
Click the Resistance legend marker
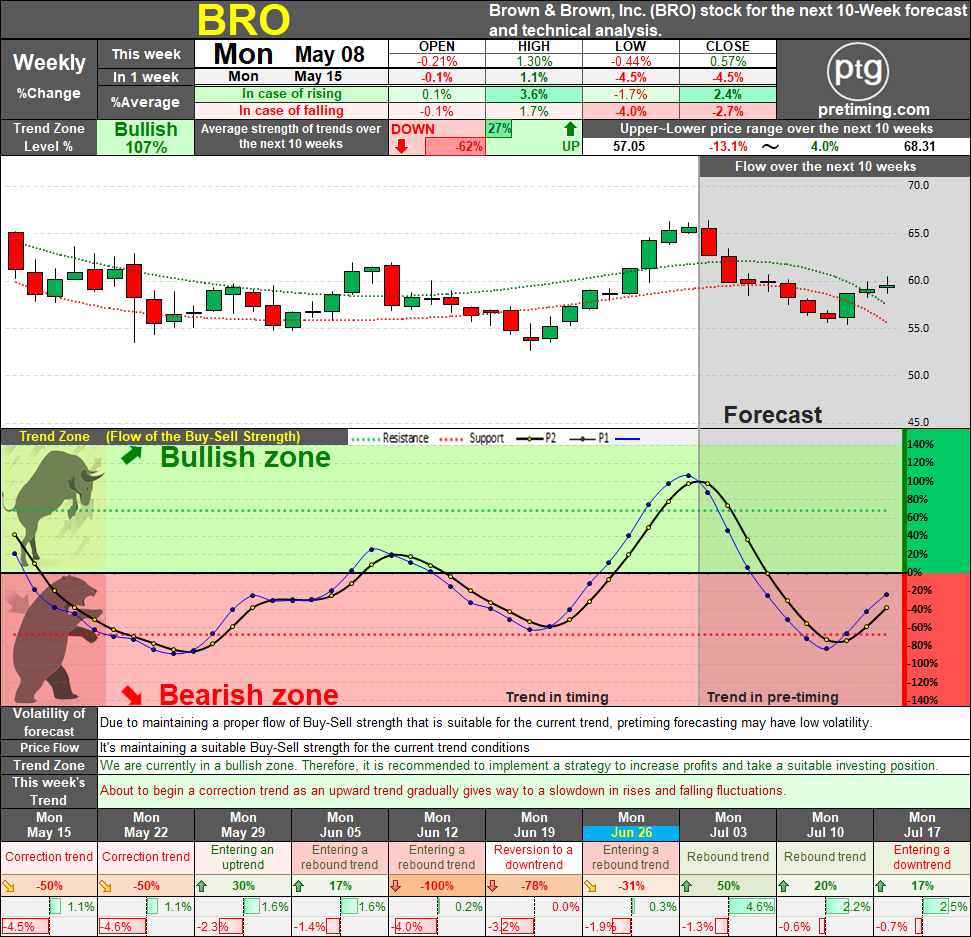click(365, 439)
